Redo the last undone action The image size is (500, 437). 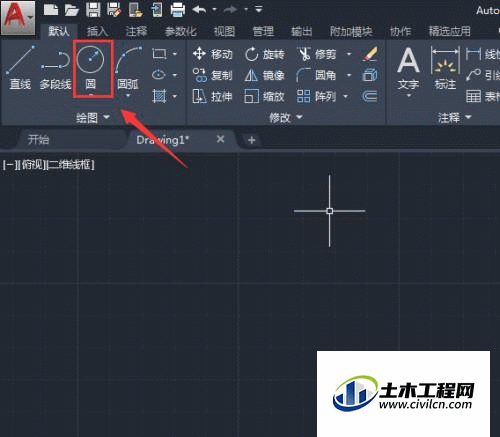[231, 10]
